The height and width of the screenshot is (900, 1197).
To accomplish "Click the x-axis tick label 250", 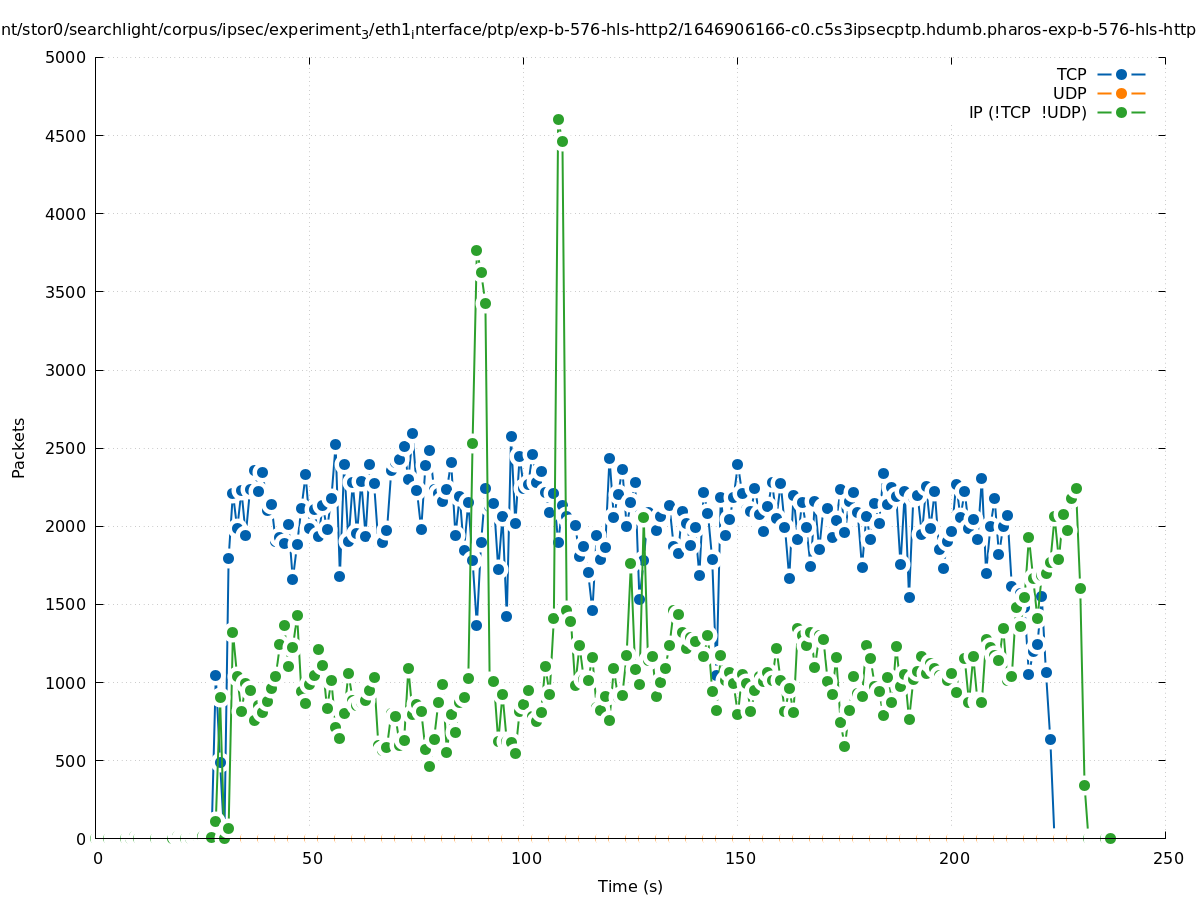I will pyautogui.click(x=1167, y=858).
